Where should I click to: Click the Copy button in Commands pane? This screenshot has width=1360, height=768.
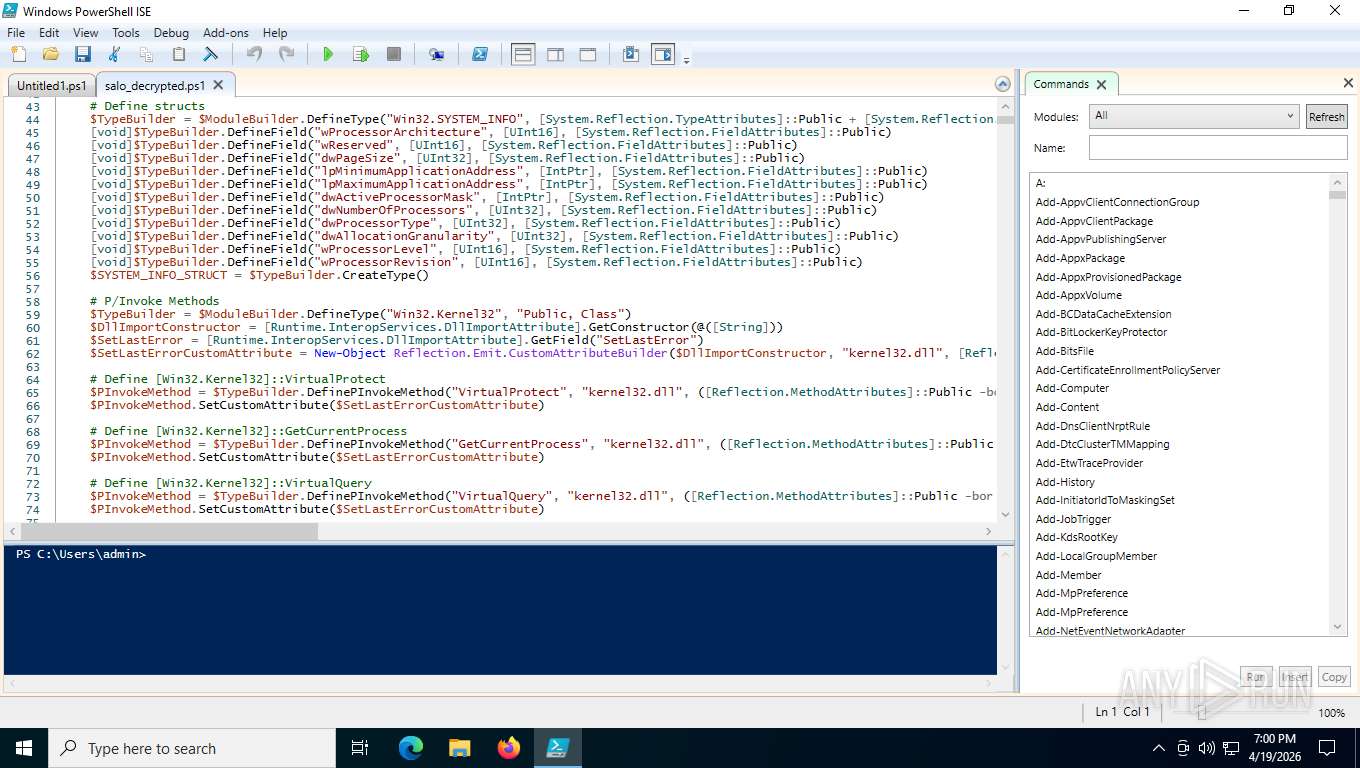tap(1334, 677)
